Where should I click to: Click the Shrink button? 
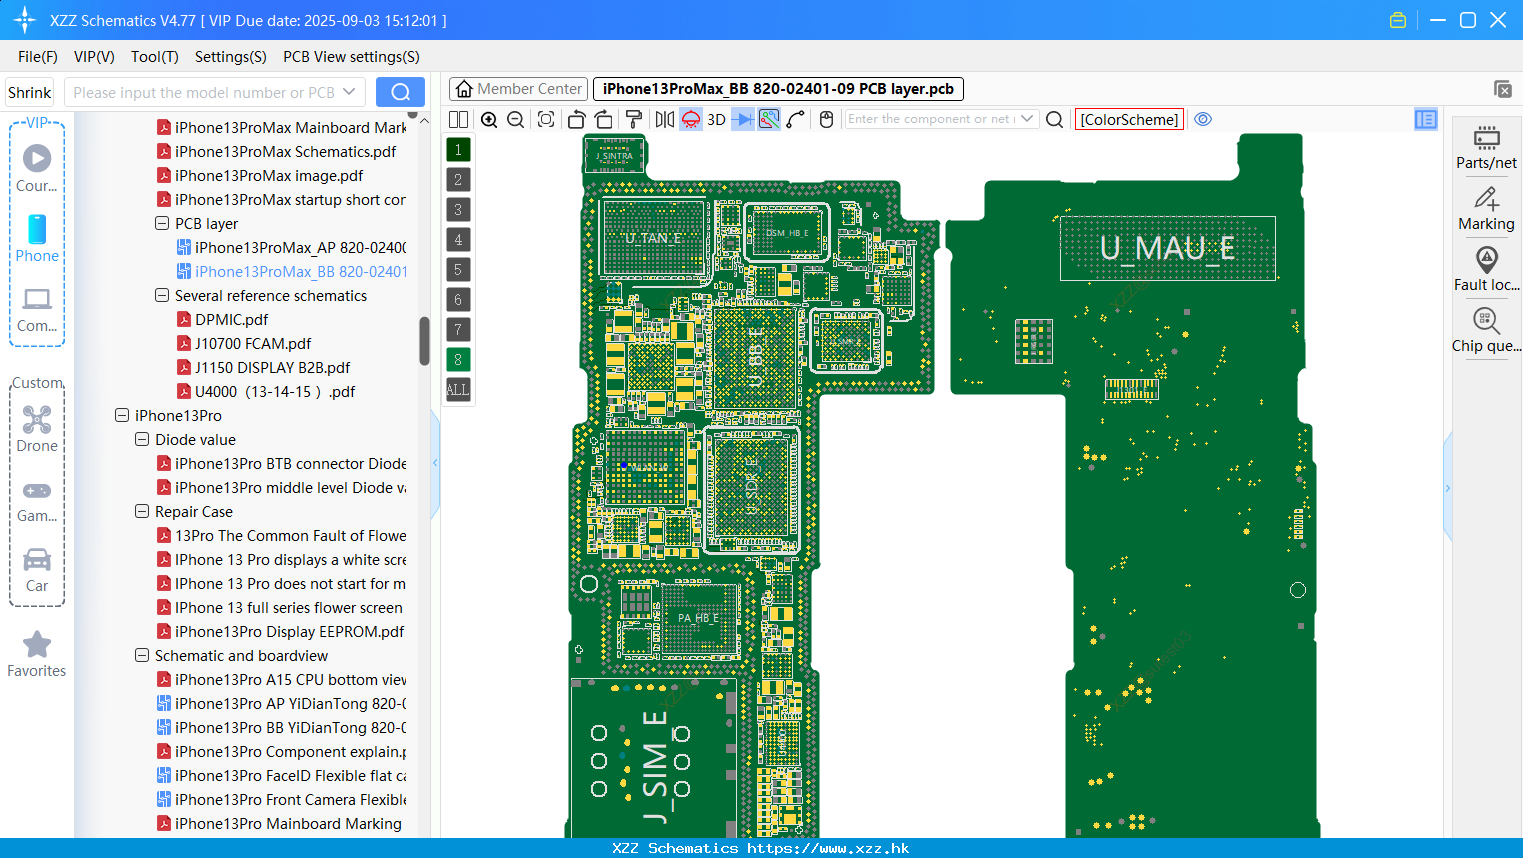[29, 92]
